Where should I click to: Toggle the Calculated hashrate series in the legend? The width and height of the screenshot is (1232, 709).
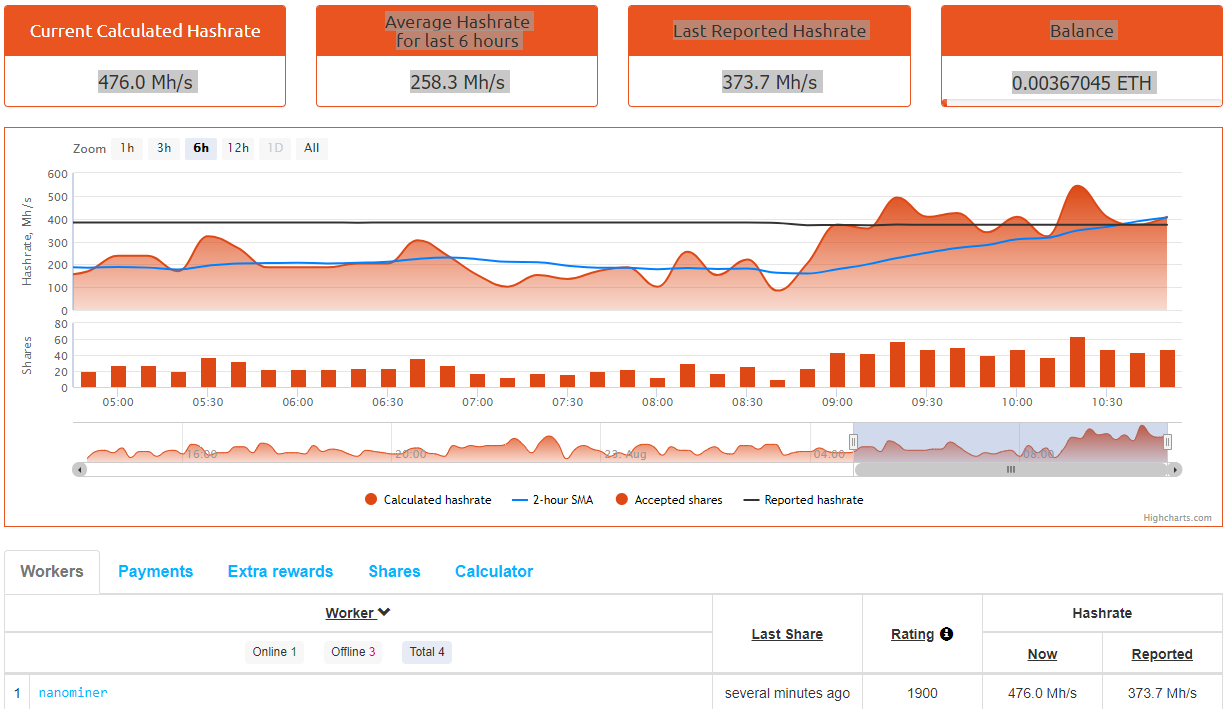pyautogui.click(x=429, y=500)
